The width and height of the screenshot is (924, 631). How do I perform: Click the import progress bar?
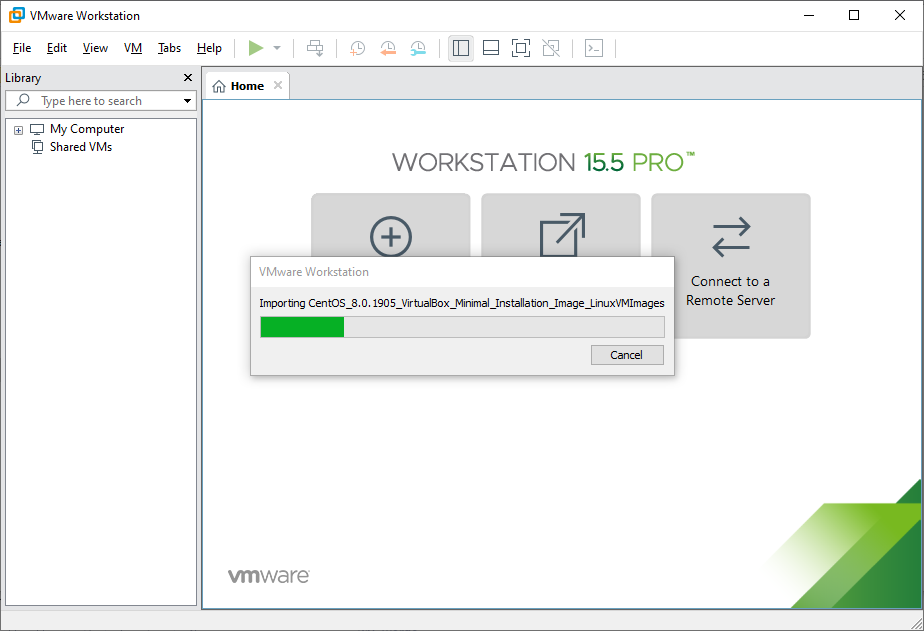[x=462, y=327]
